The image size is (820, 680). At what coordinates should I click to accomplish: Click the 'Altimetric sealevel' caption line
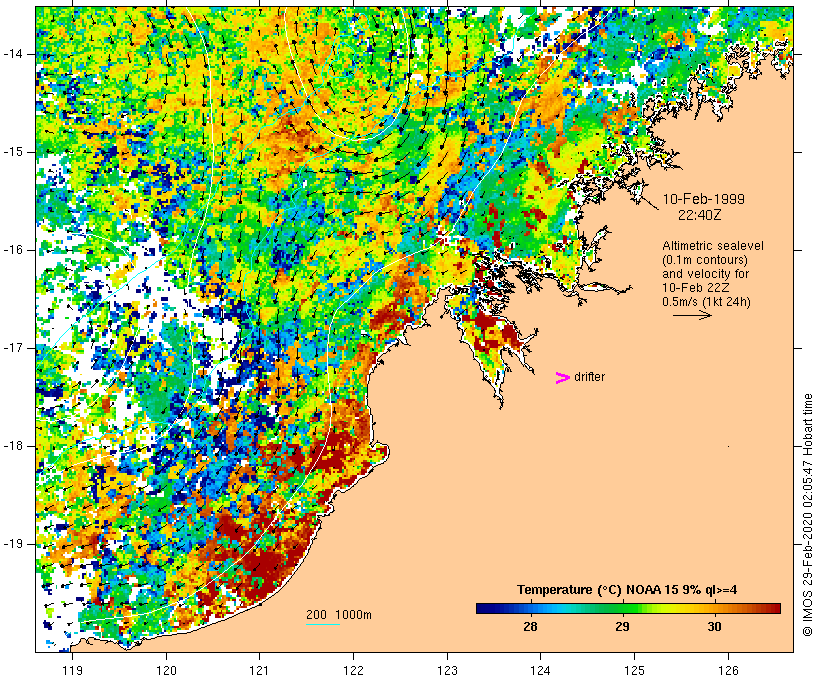coord(713,245)
